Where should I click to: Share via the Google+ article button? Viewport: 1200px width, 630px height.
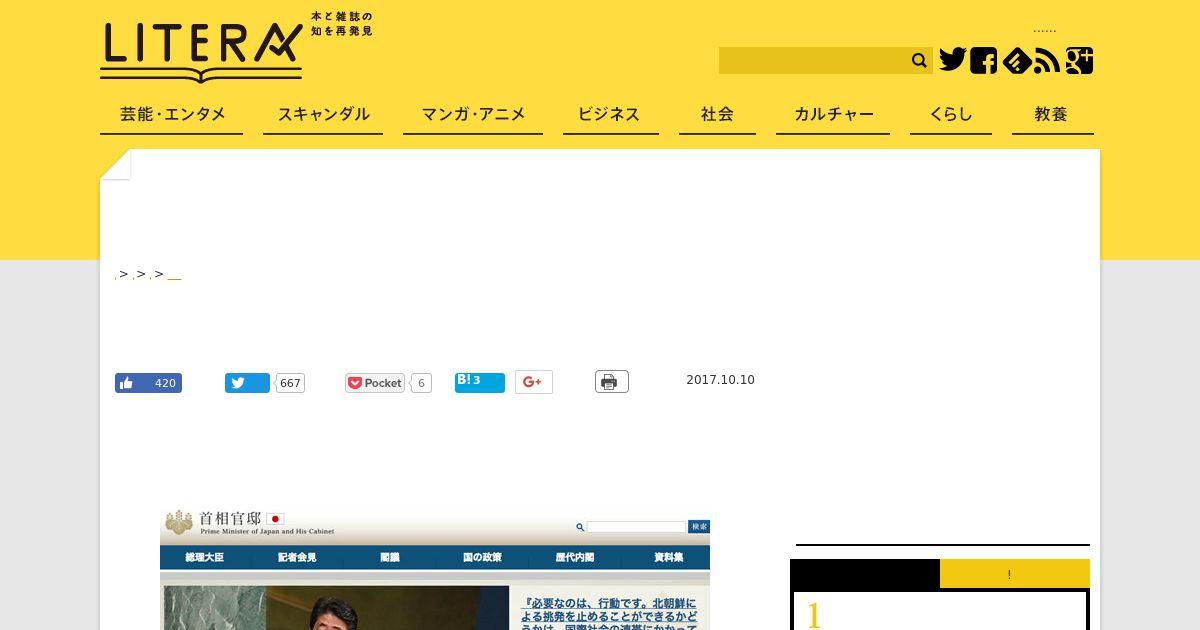[534, 382]
